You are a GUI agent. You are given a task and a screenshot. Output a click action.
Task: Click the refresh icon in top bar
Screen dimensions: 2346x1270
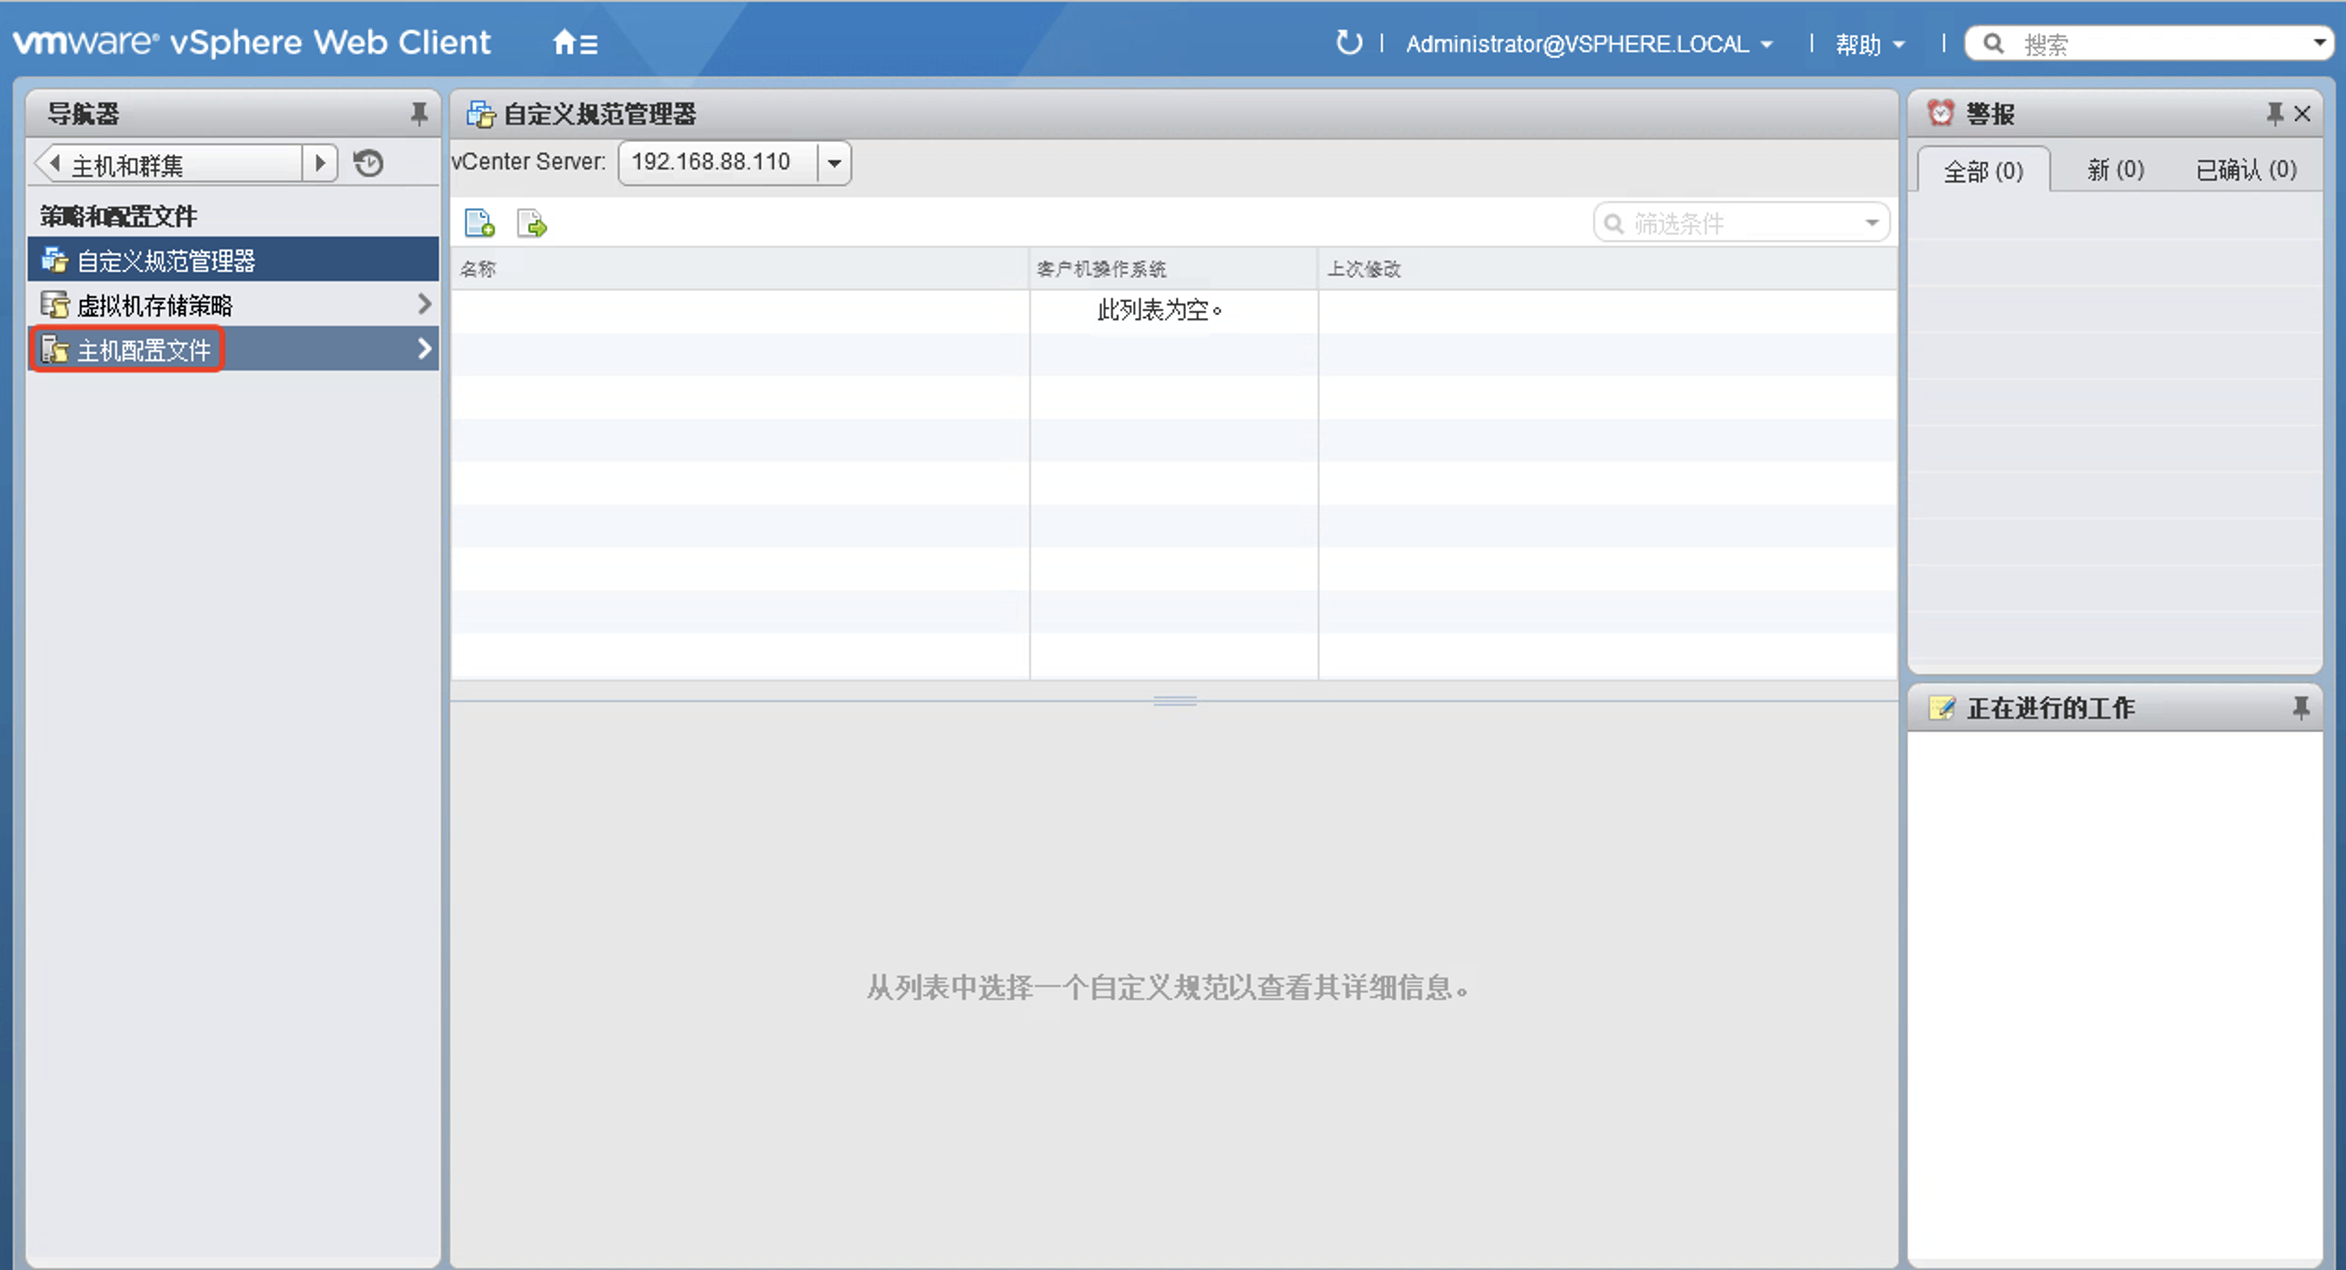coord(1348,43)
